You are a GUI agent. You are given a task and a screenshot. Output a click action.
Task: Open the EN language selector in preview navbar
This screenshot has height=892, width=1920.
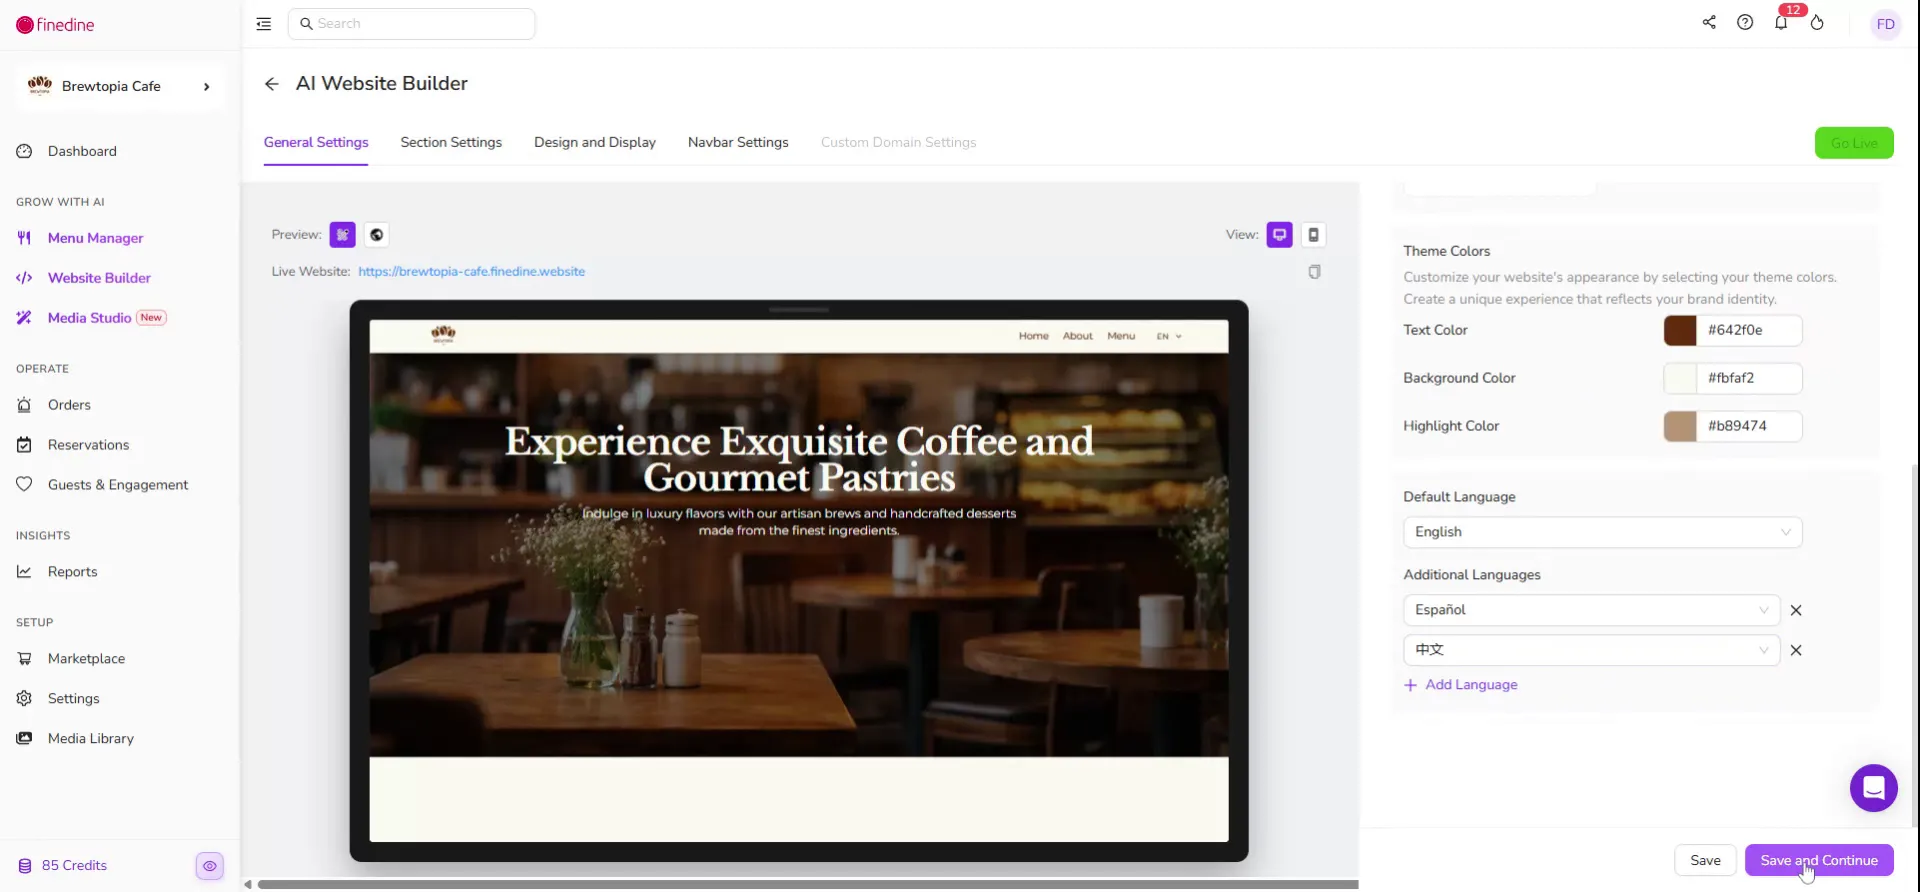click(1169, 336)
